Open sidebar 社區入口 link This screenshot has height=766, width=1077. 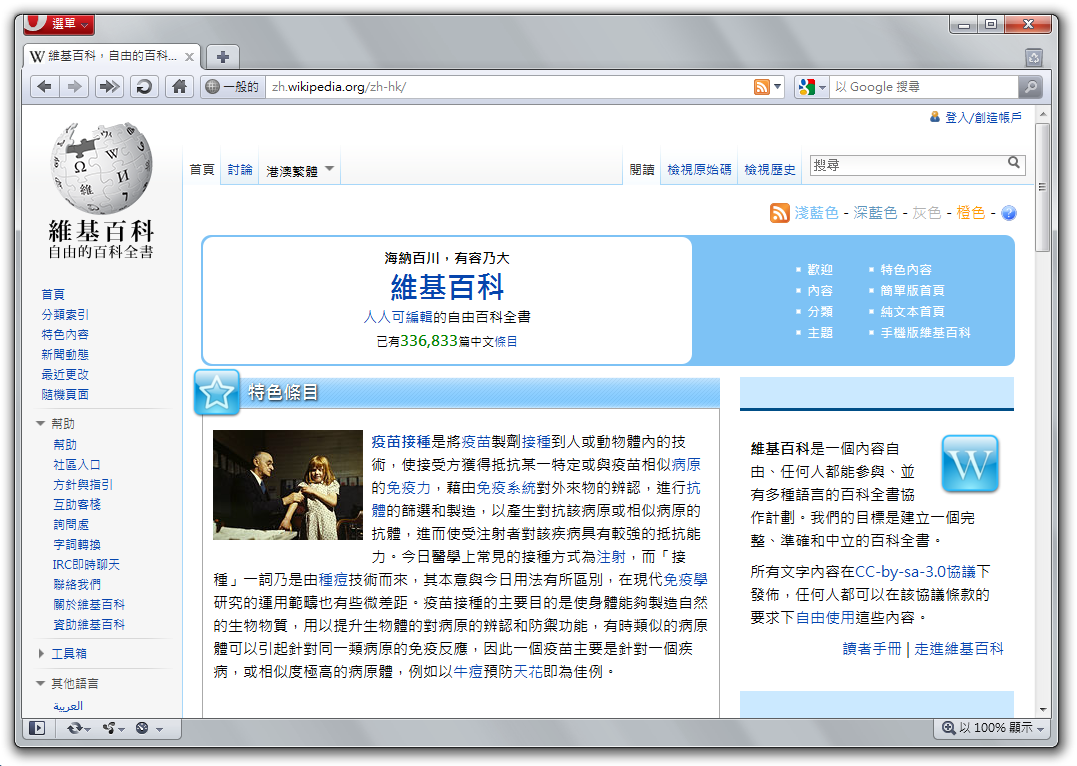tap(77, 465)
